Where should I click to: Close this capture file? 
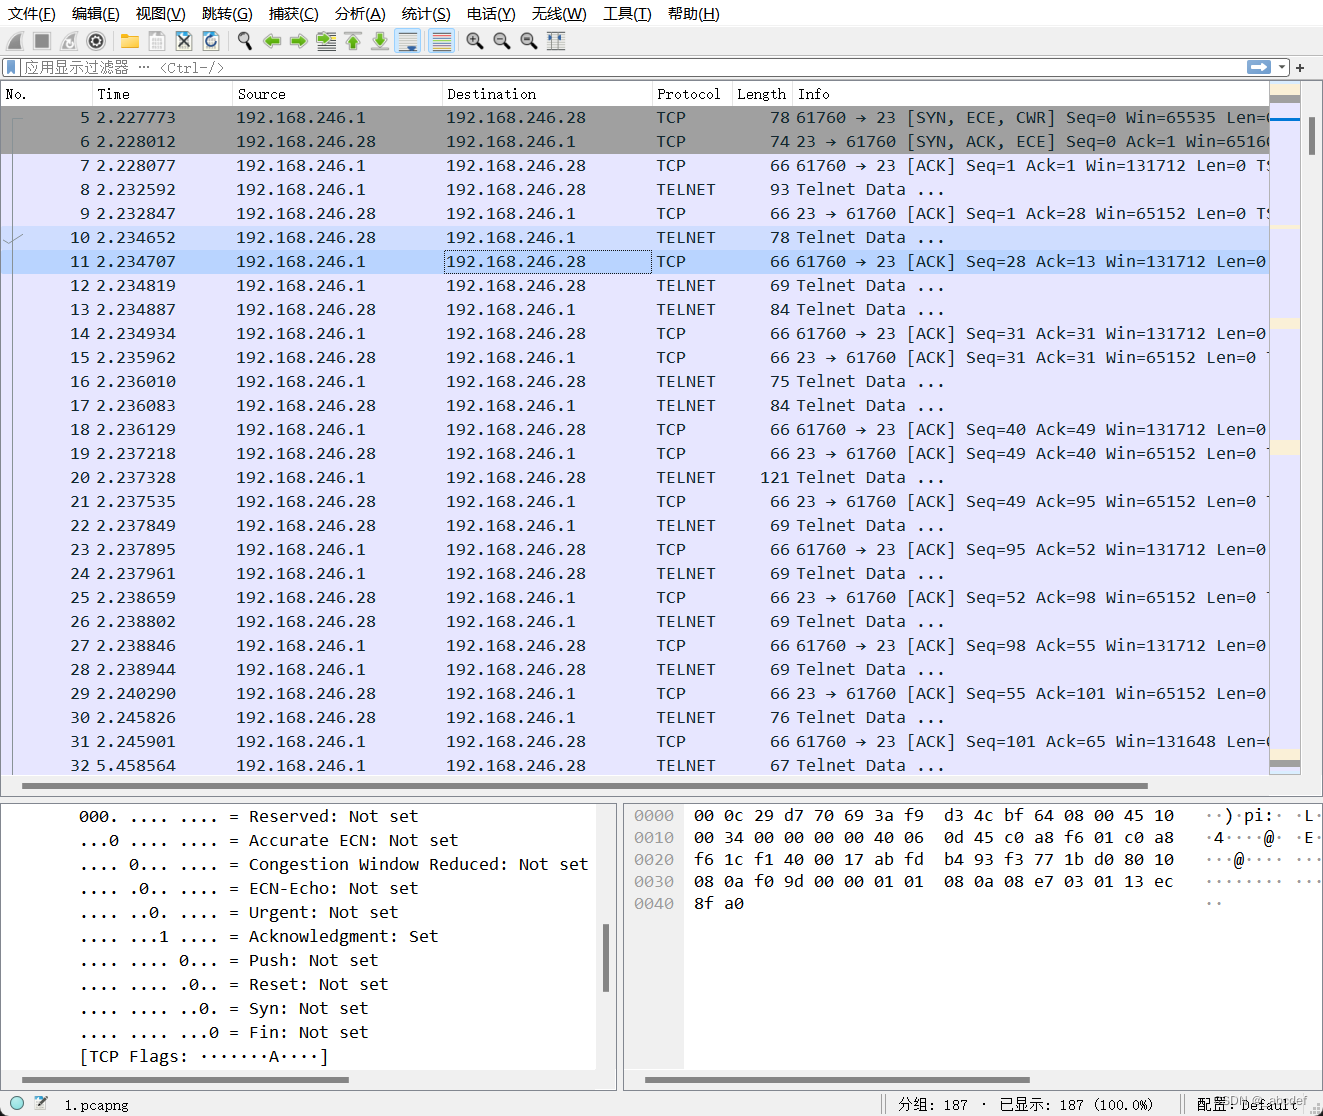tap(184, 41)
